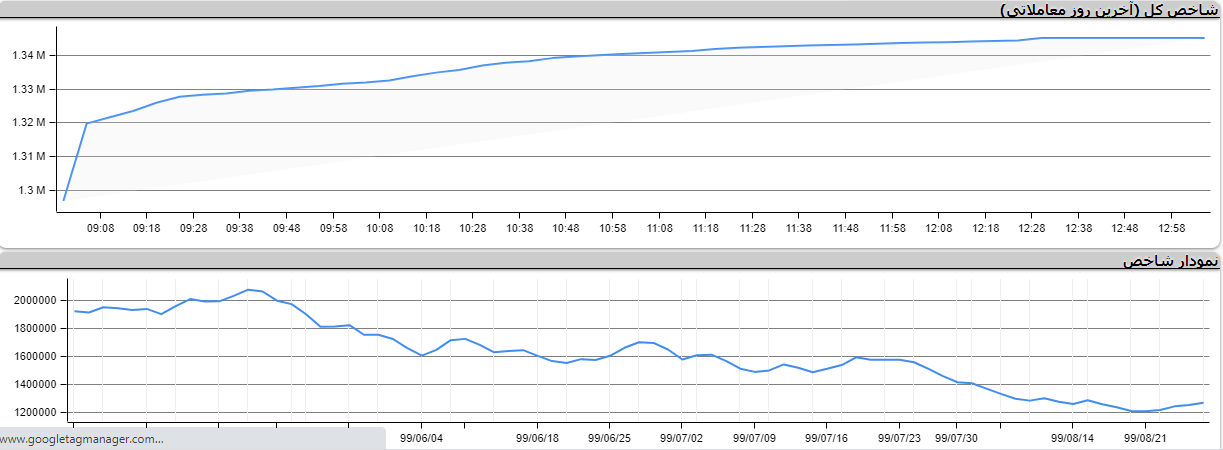The image size is (1223, 450).
Task: Click the 'نمودار شاخص' chart header
Action: coord(1170,261)
